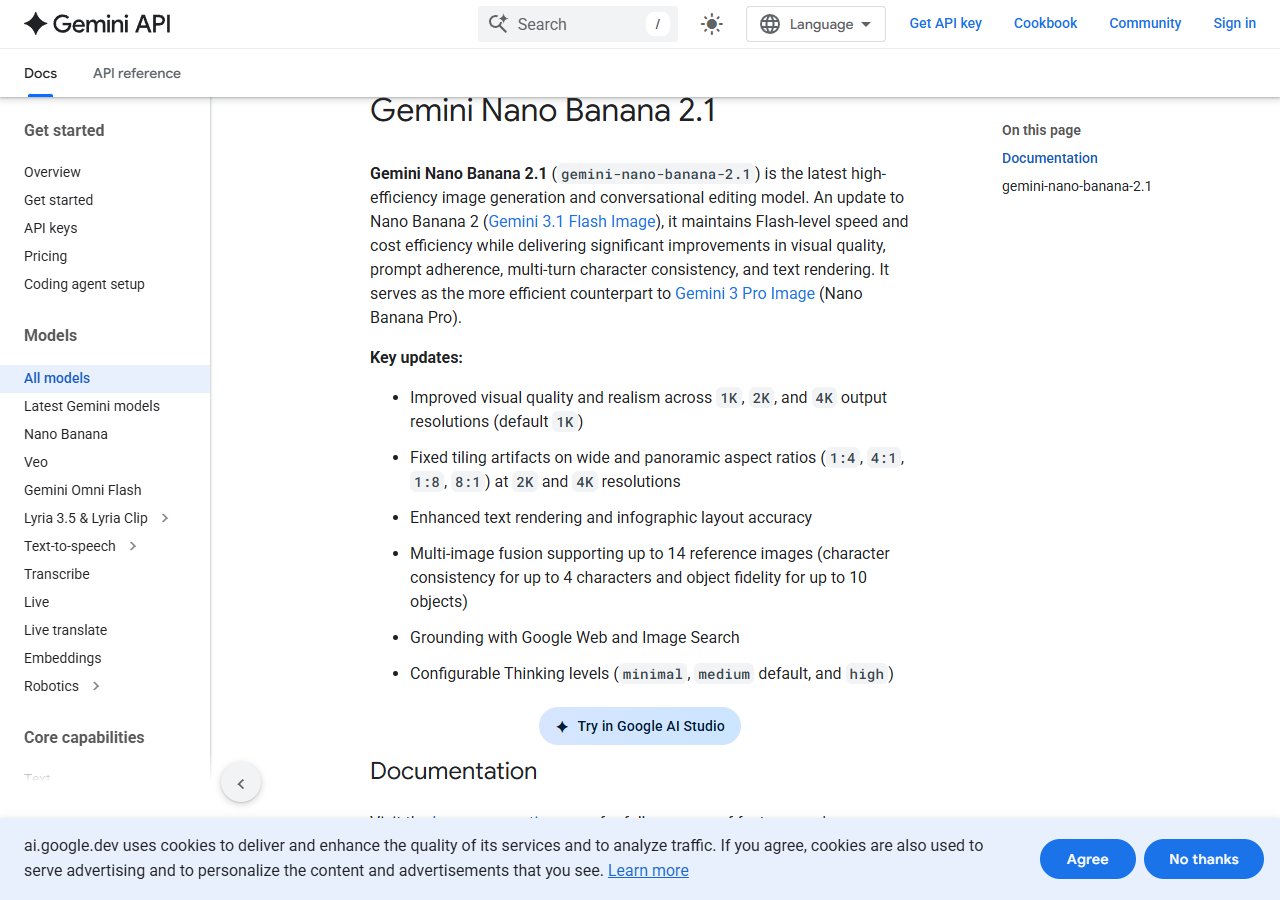Click the search magnifier icon
1280x900 pixels.
(498, 24)
